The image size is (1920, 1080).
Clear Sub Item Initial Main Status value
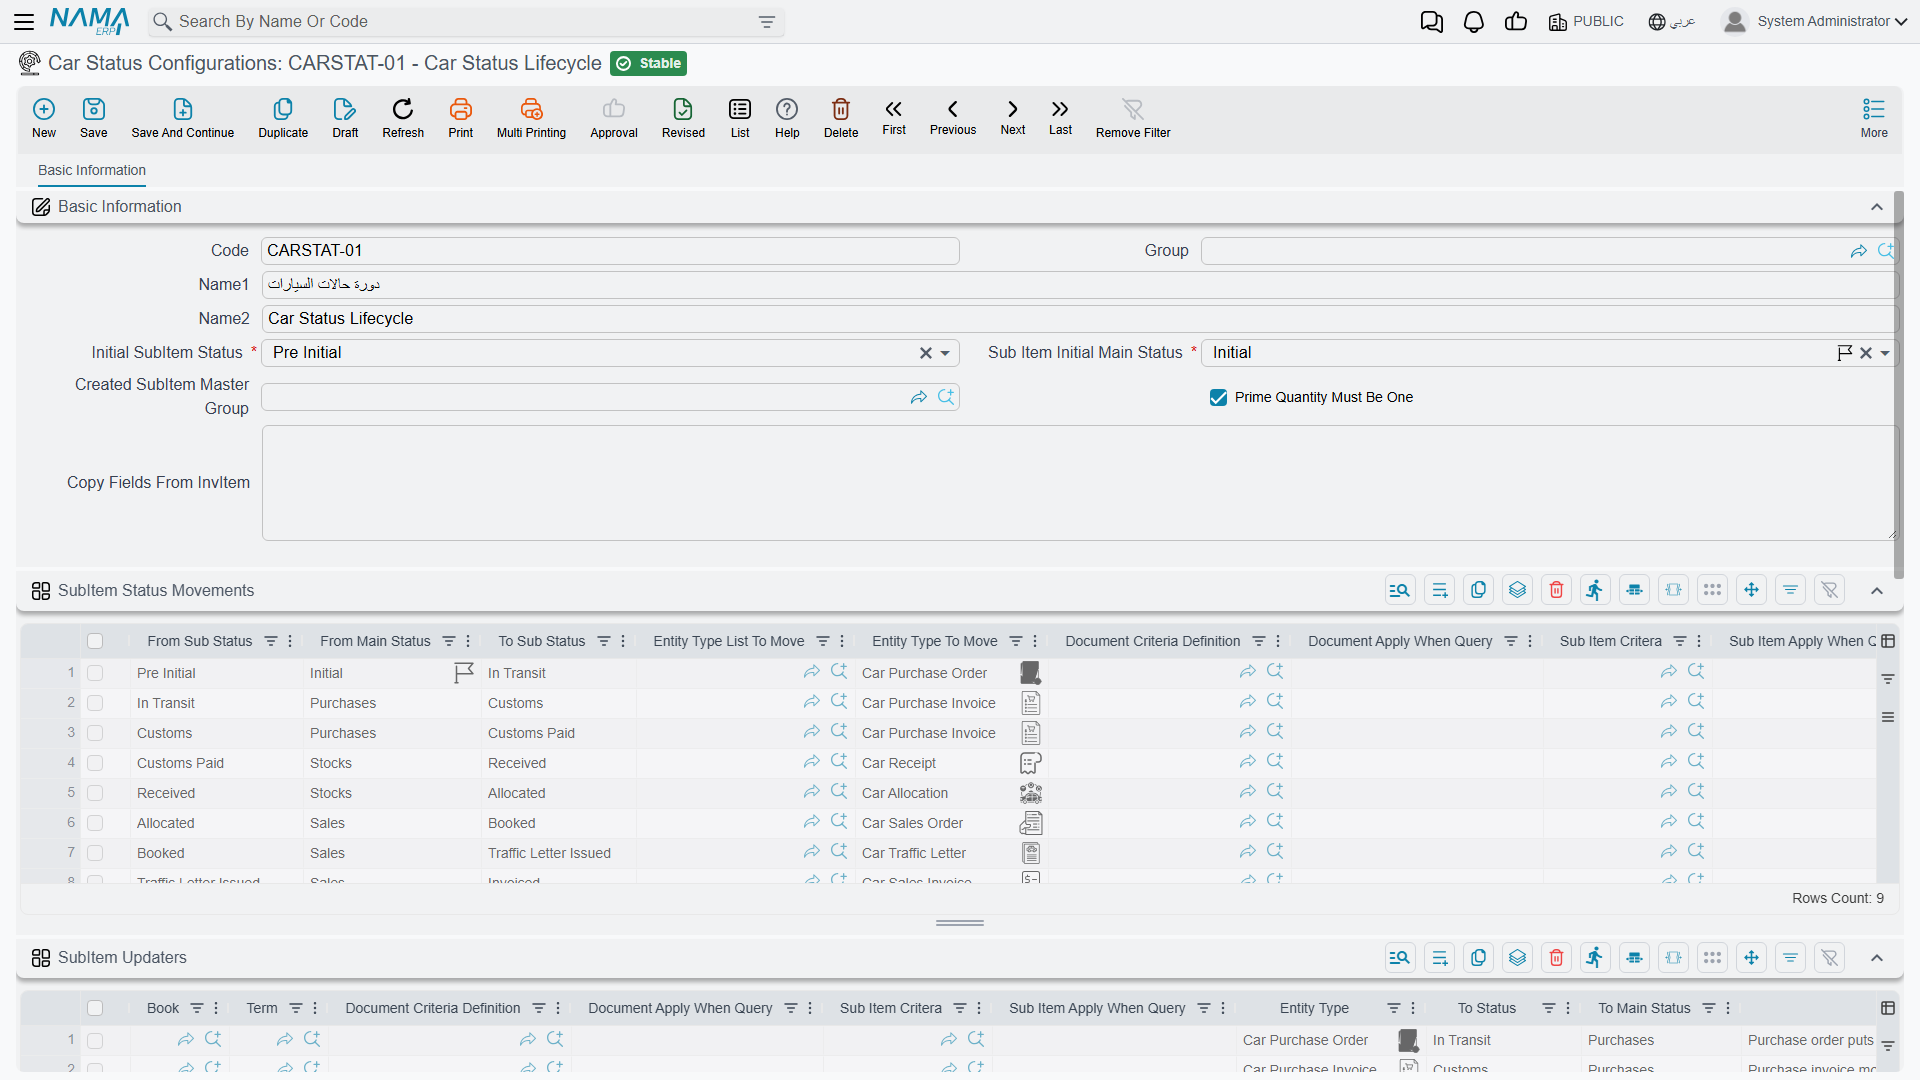click(x=1866, y=353)
